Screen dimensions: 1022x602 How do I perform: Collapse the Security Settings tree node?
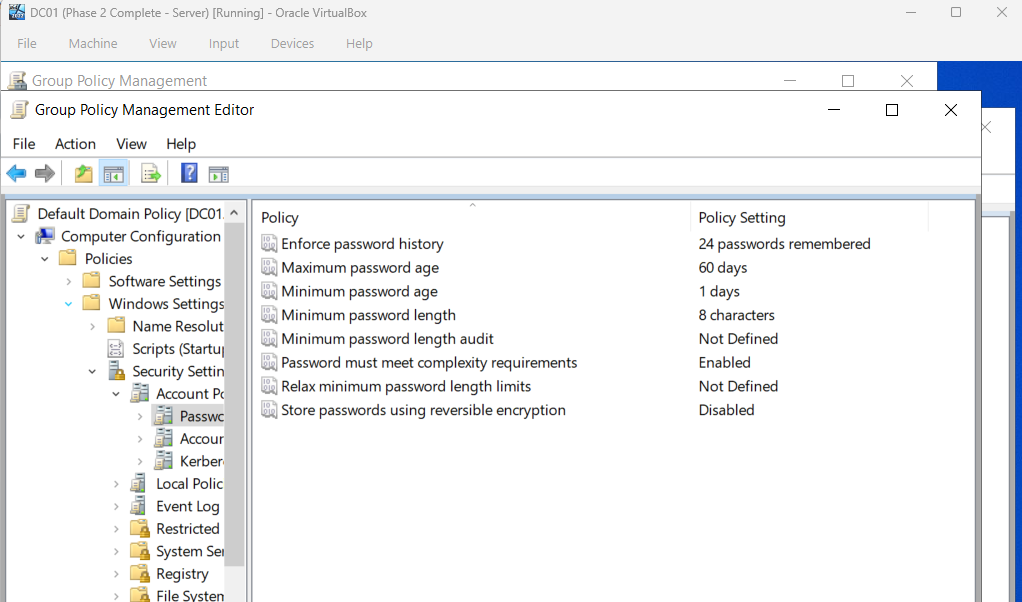point(92,371)
